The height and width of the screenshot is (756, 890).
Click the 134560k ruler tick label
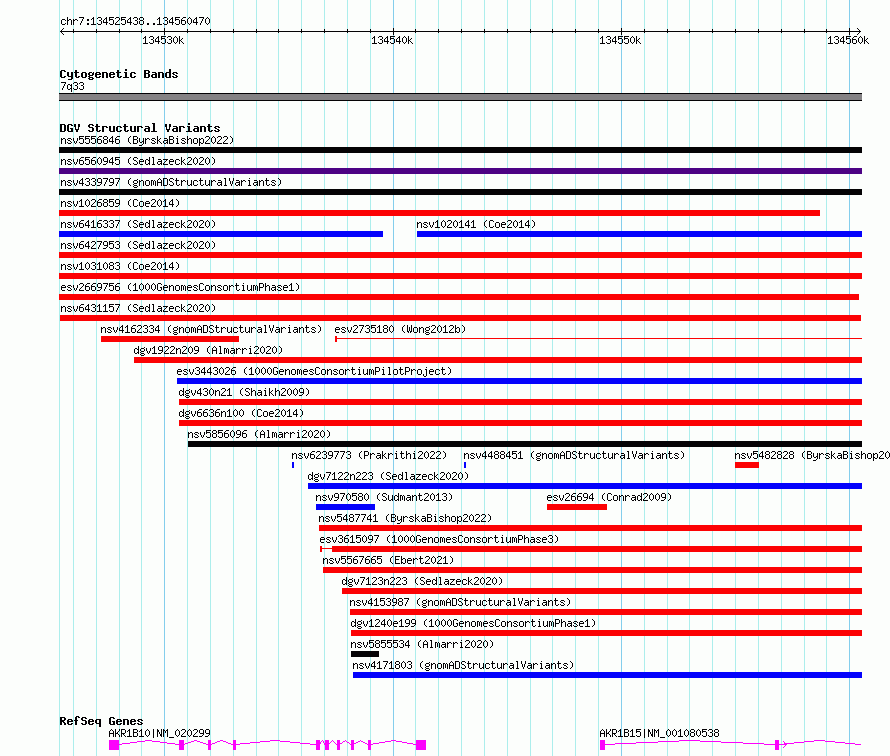click(847, 40)
